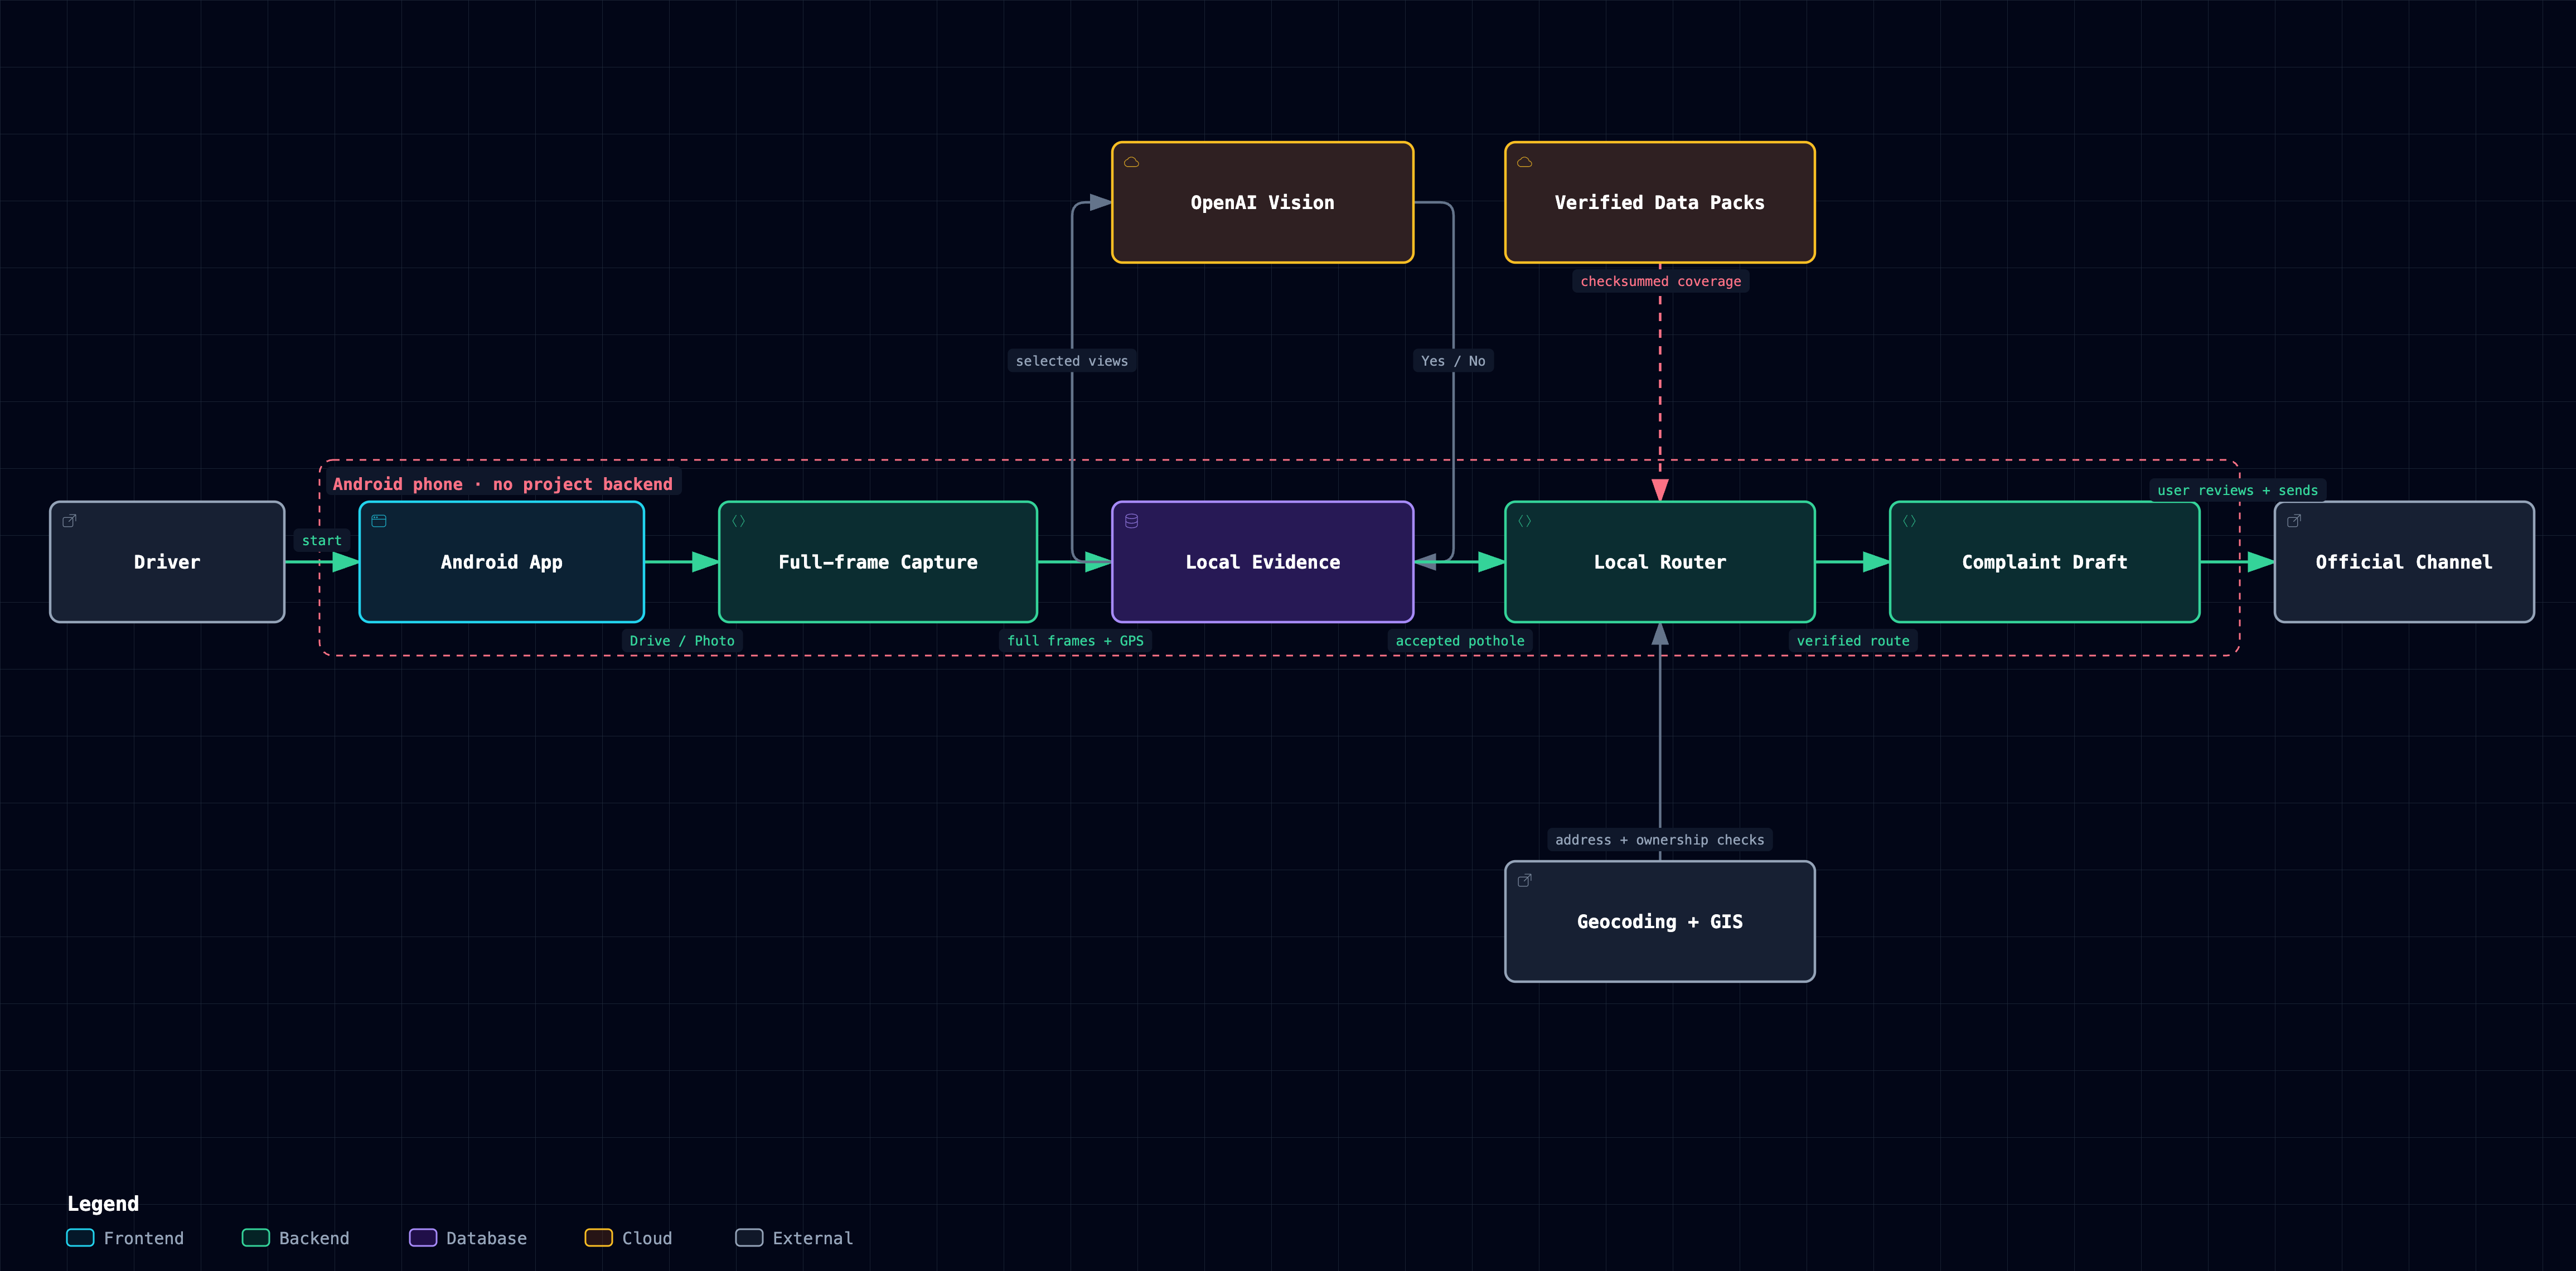Click the Cloud legend swatch

[x=599, y=1238]
